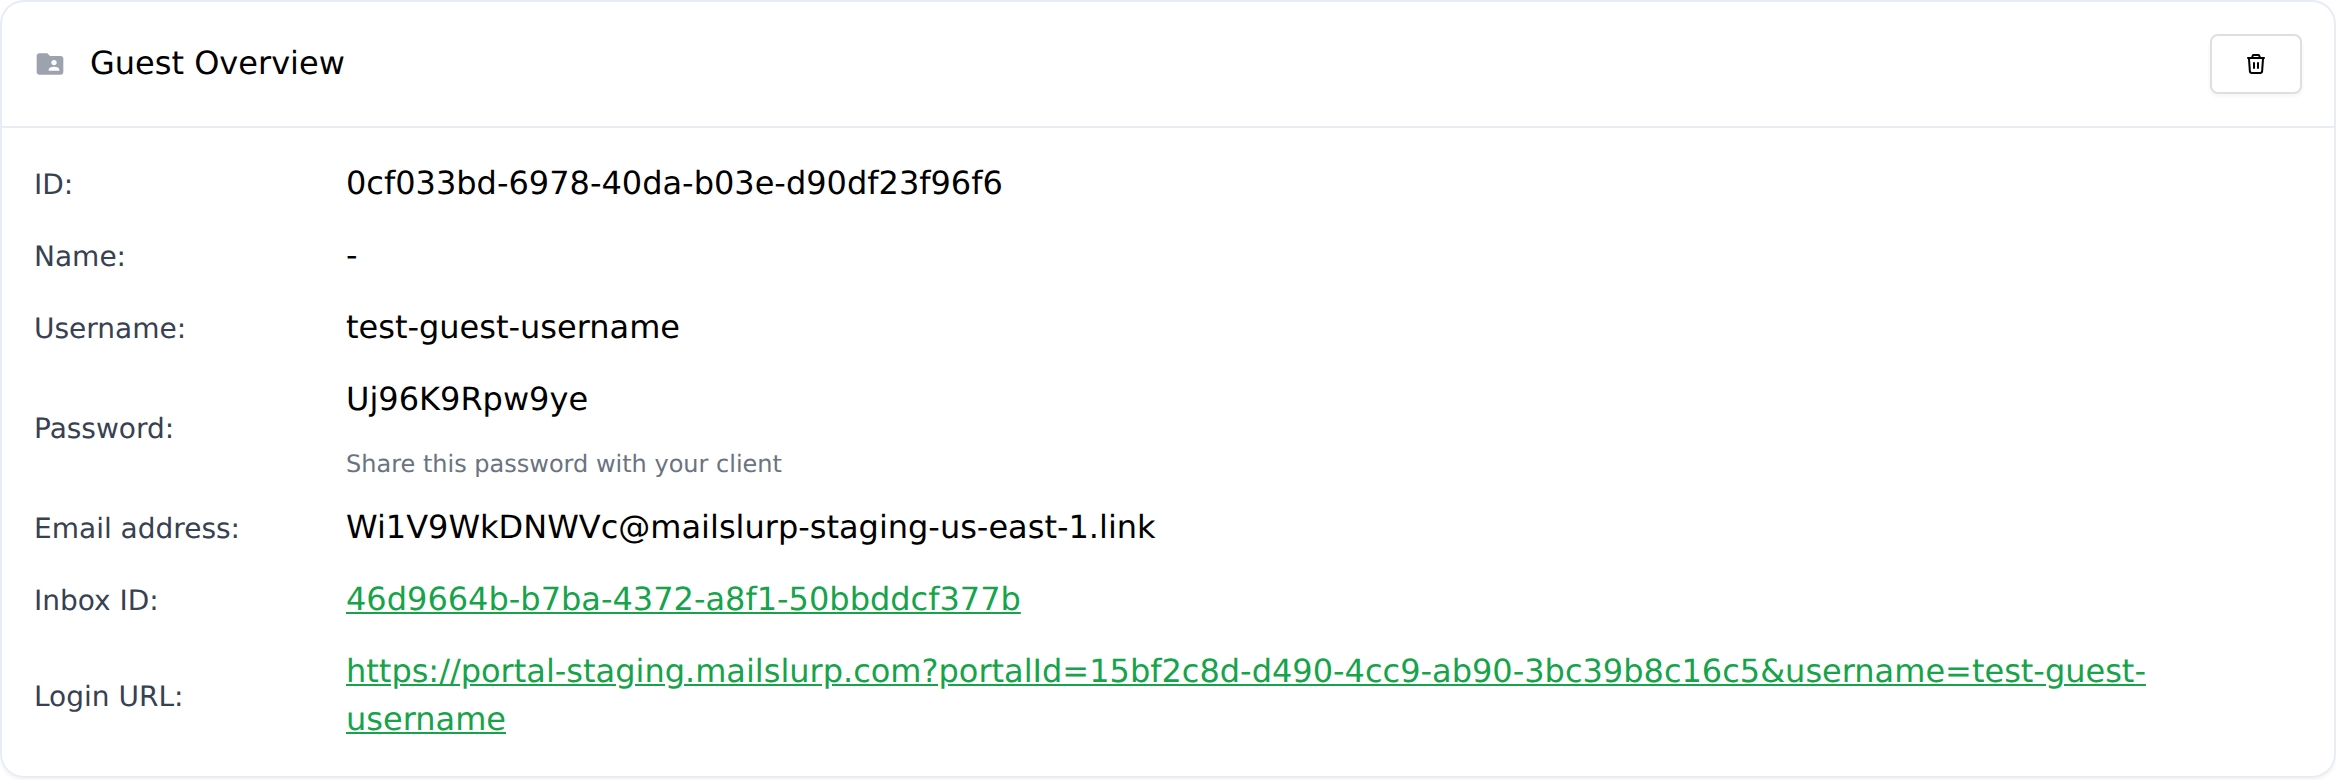Image resolution: width=2336 pixels, height=780 pixels.
Task: Click 'Share this password with your client' hint
Action: click(x=563, y=464)
